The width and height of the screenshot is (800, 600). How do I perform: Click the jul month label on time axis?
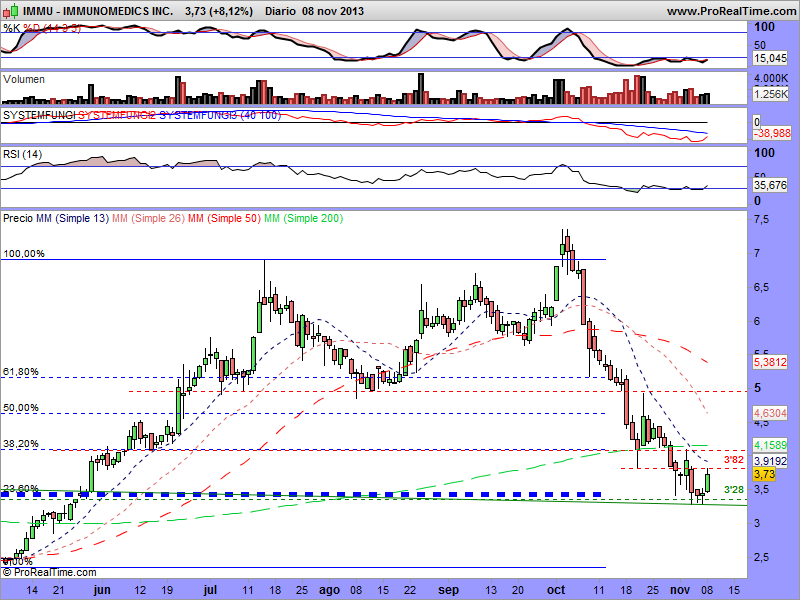pos(210,590)
